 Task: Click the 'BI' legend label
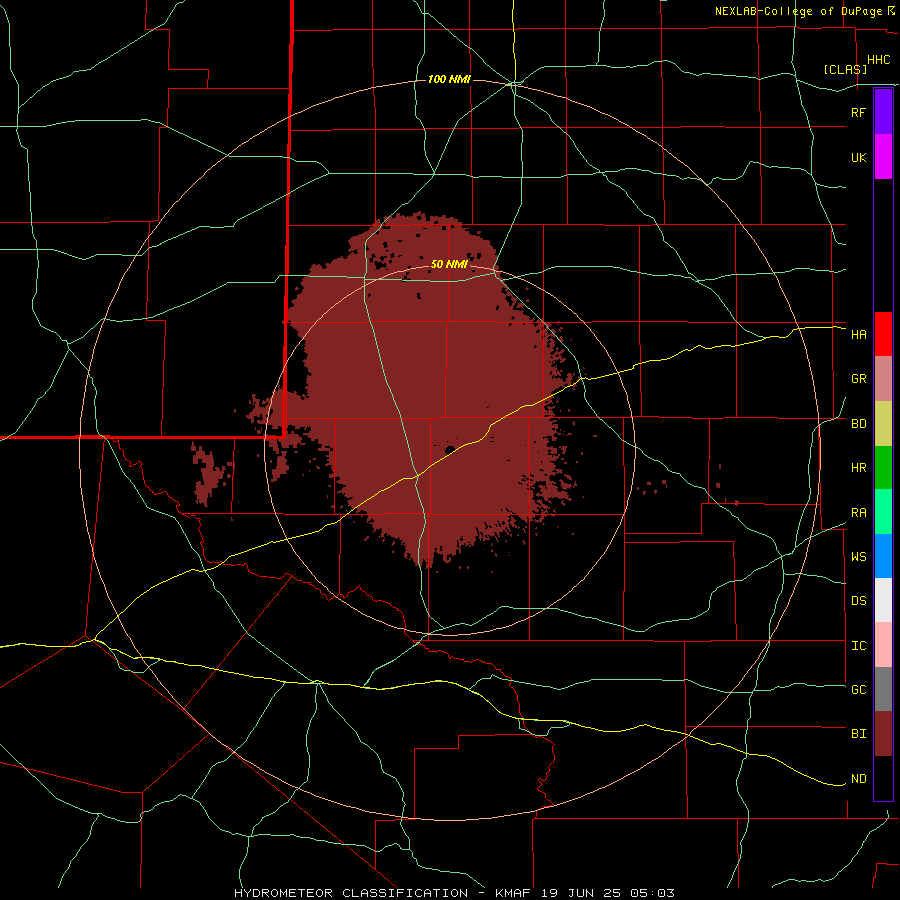[x=858, y=734]
